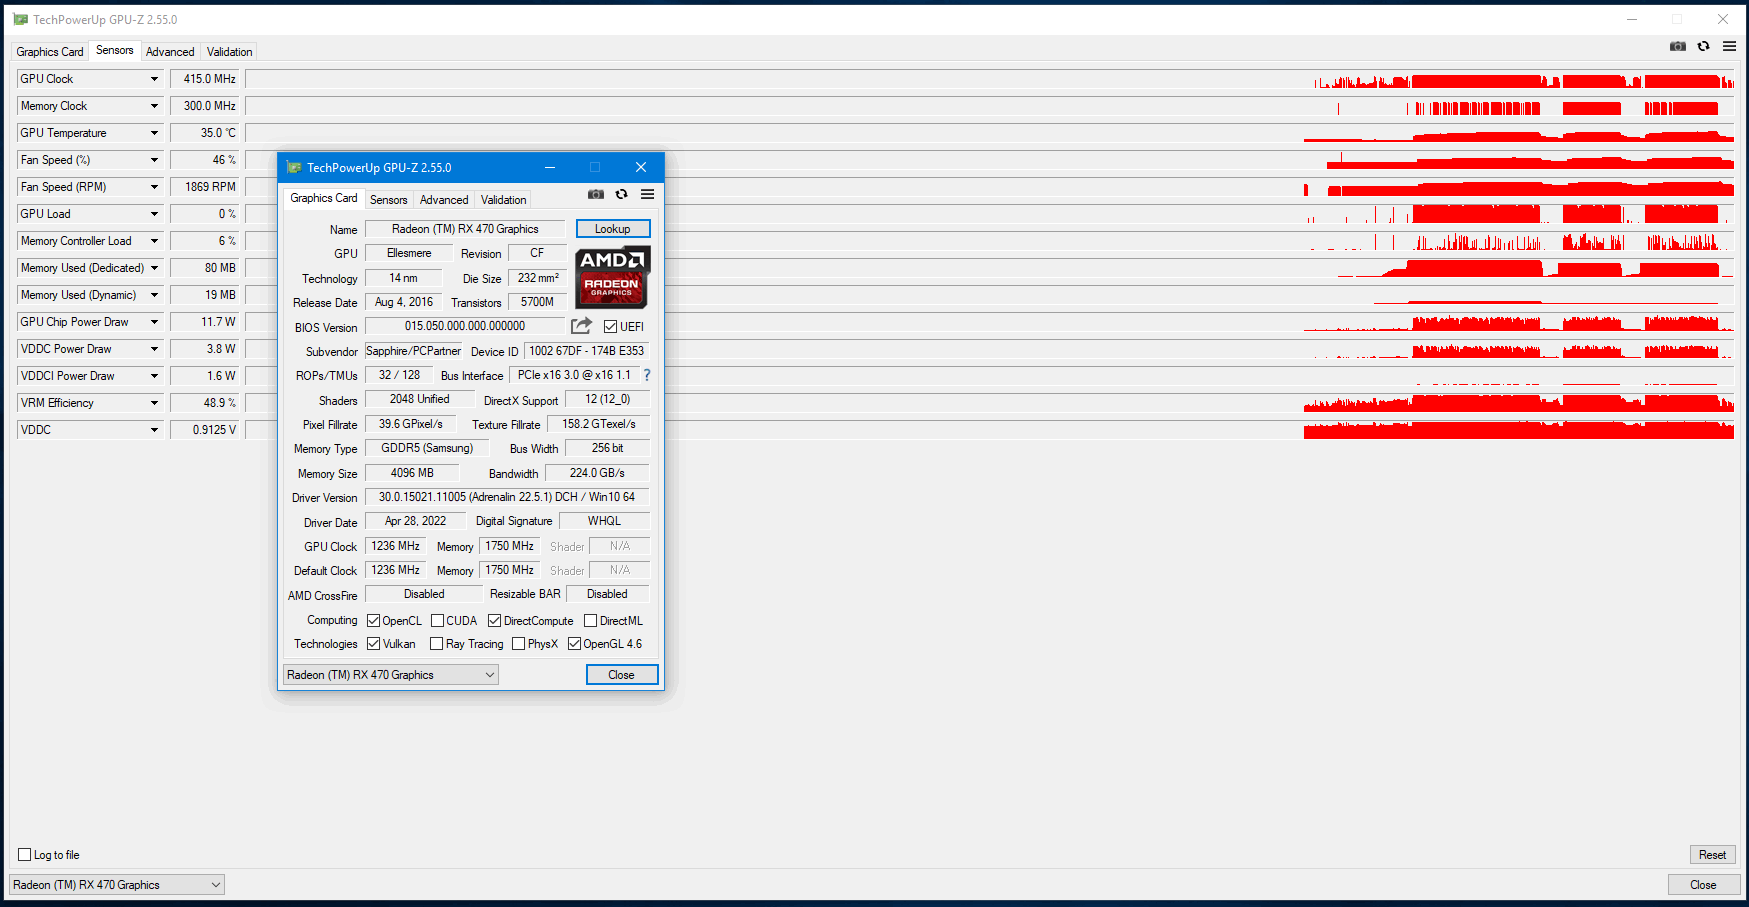Open Validation tab in background window

[x=229, y=52]
